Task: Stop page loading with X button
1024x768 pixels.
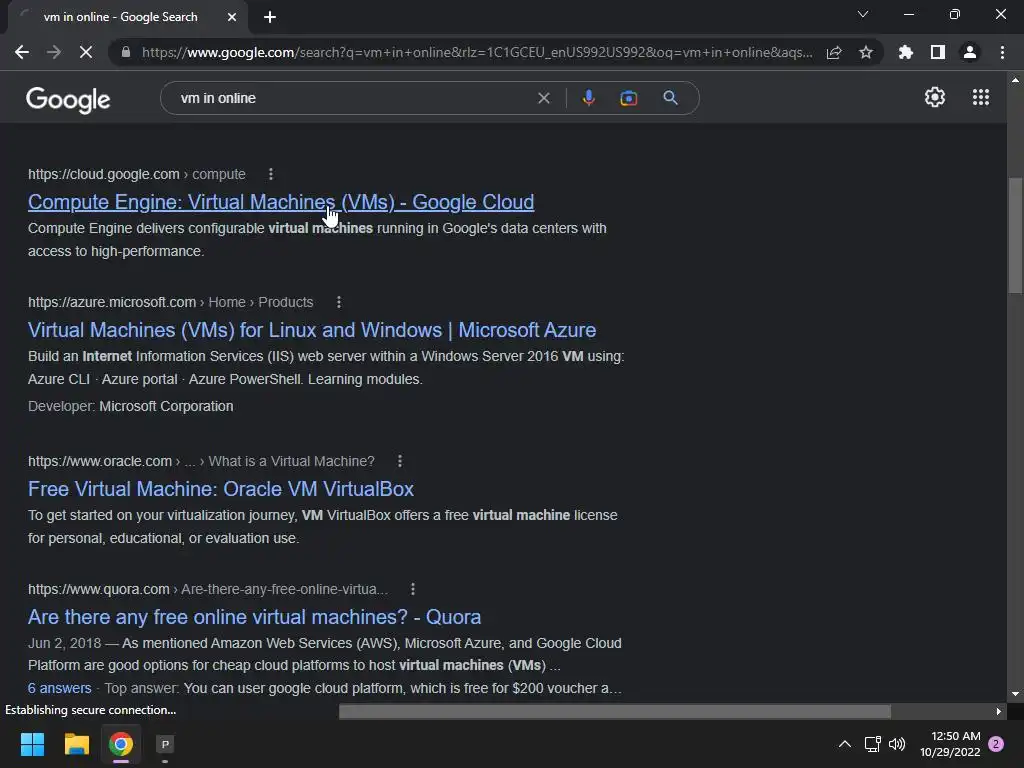Action: click(x=86, y=52)
